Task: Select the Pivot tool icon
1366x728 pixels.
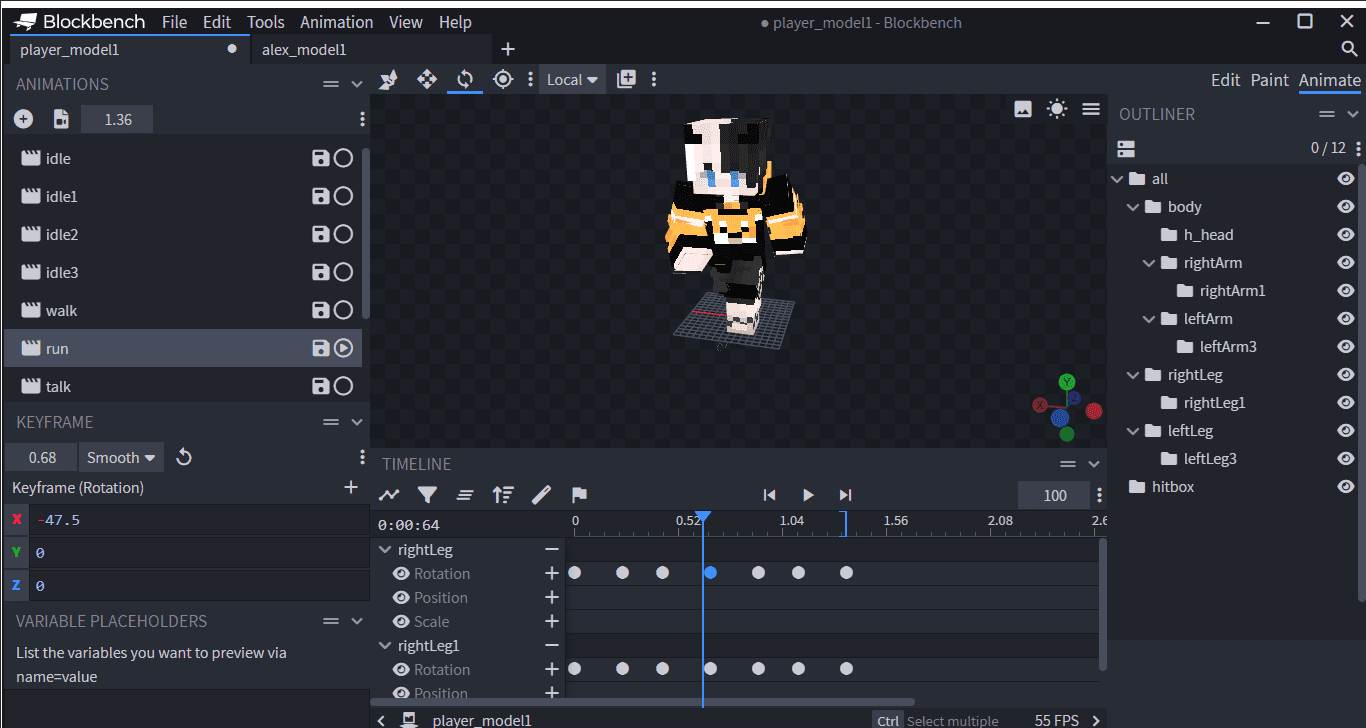Action: (503, 79)
